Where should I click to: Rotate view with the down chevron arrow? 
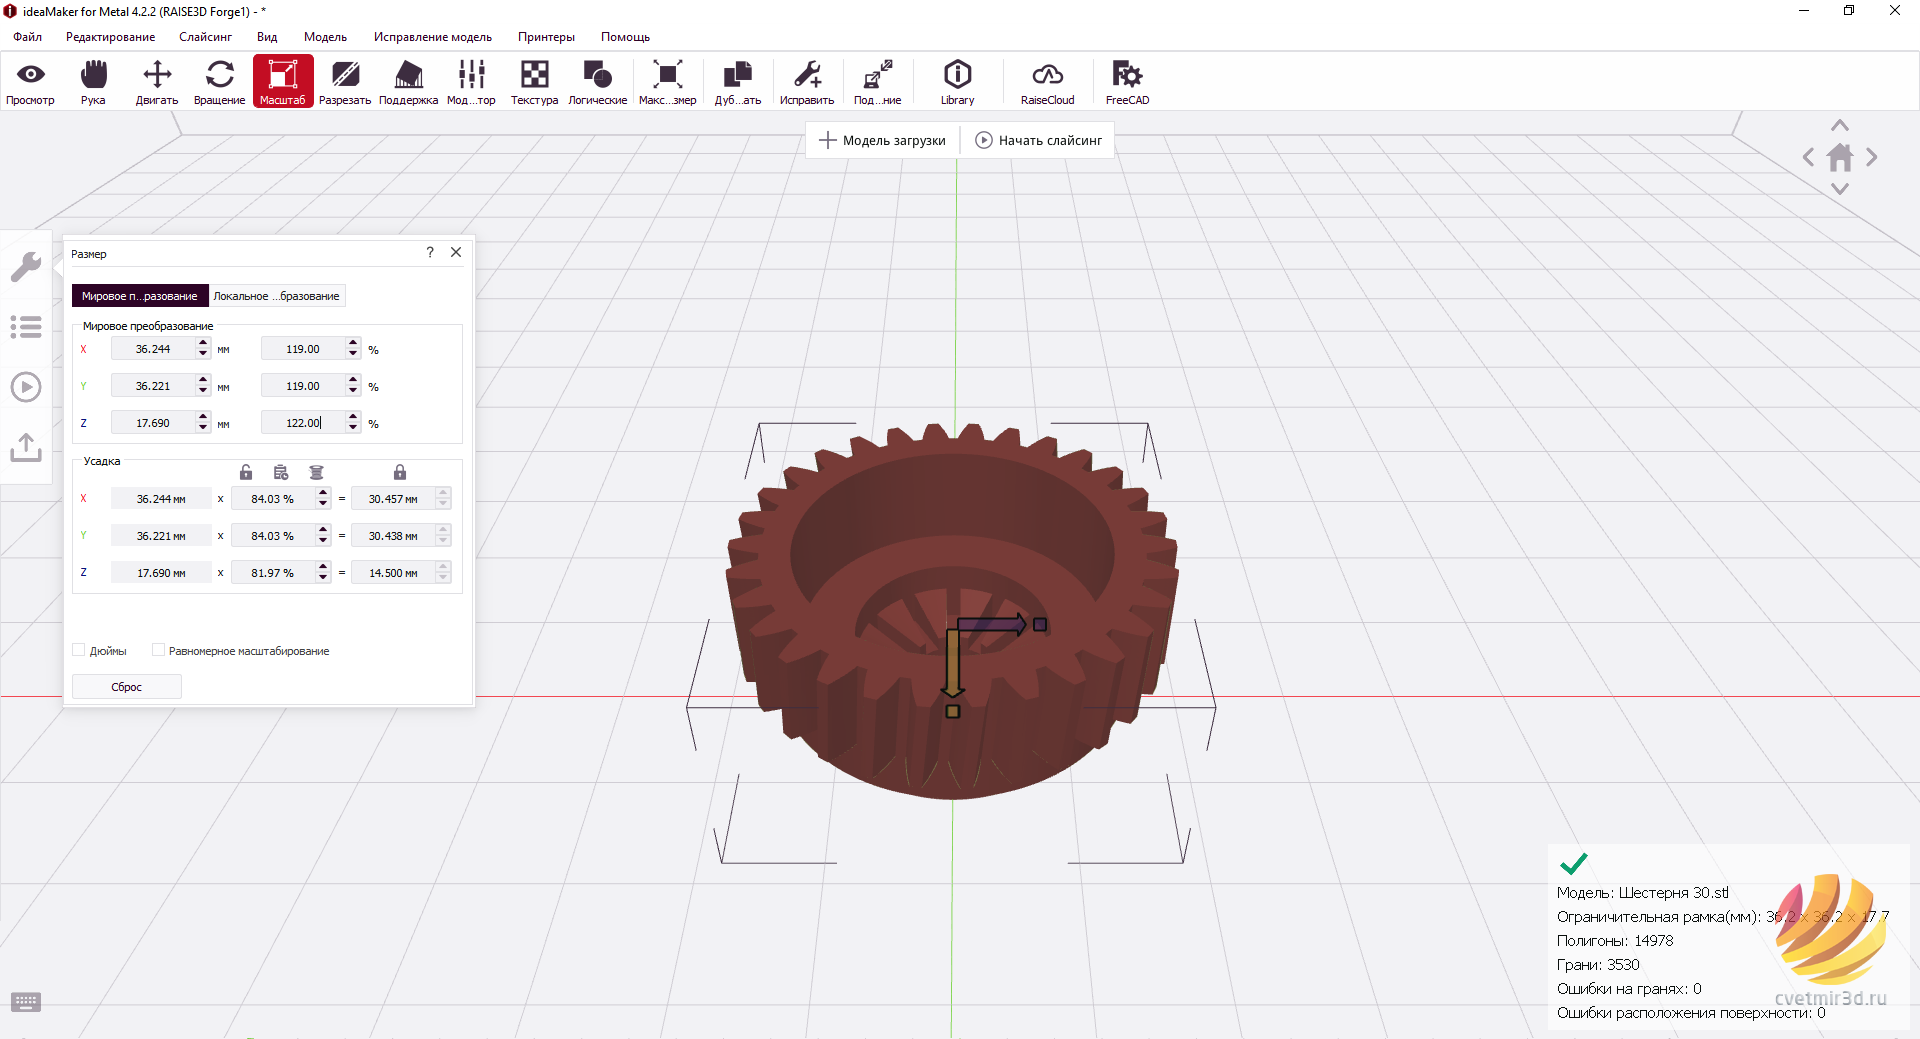1840,188
